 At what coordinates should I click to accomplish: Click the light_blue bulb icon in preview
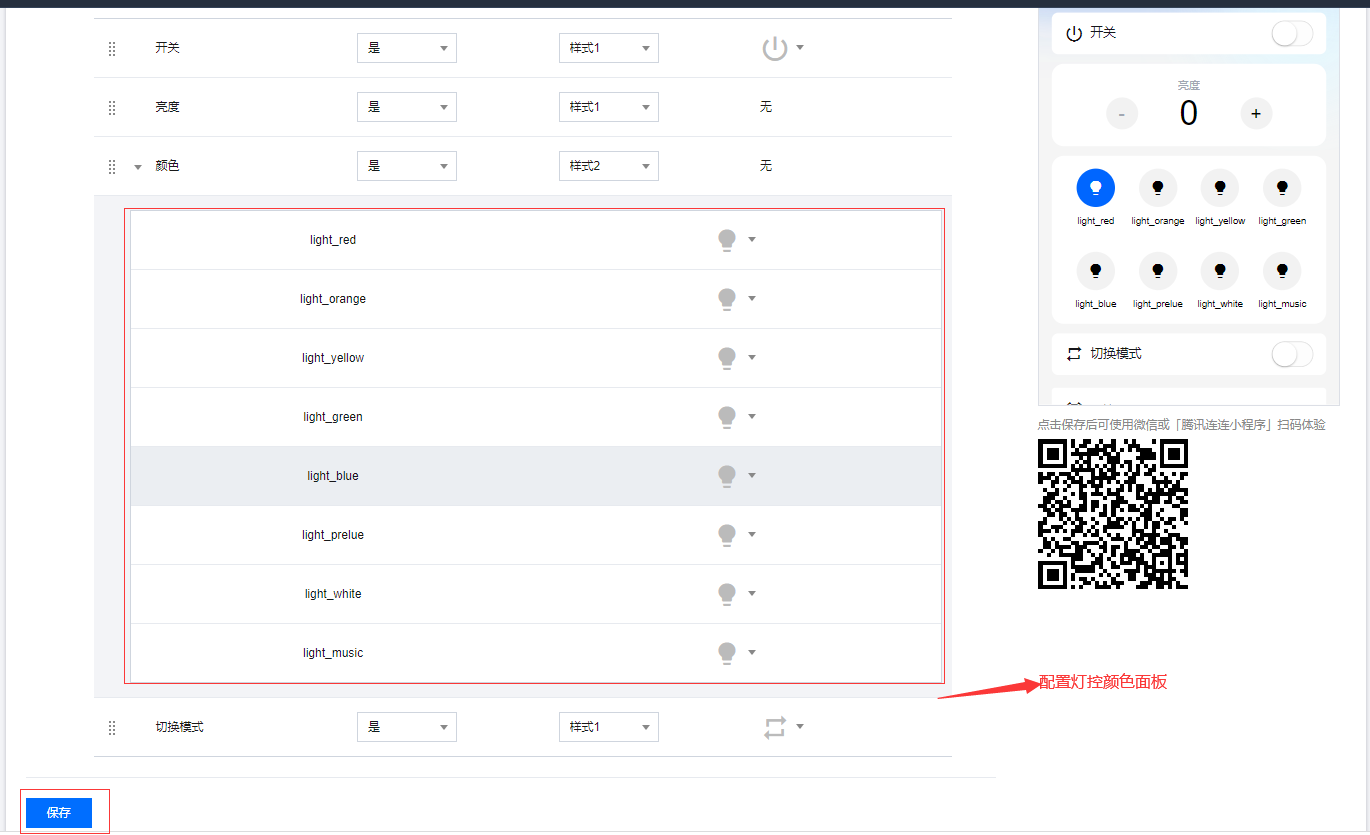click(x=1095, y=270)
